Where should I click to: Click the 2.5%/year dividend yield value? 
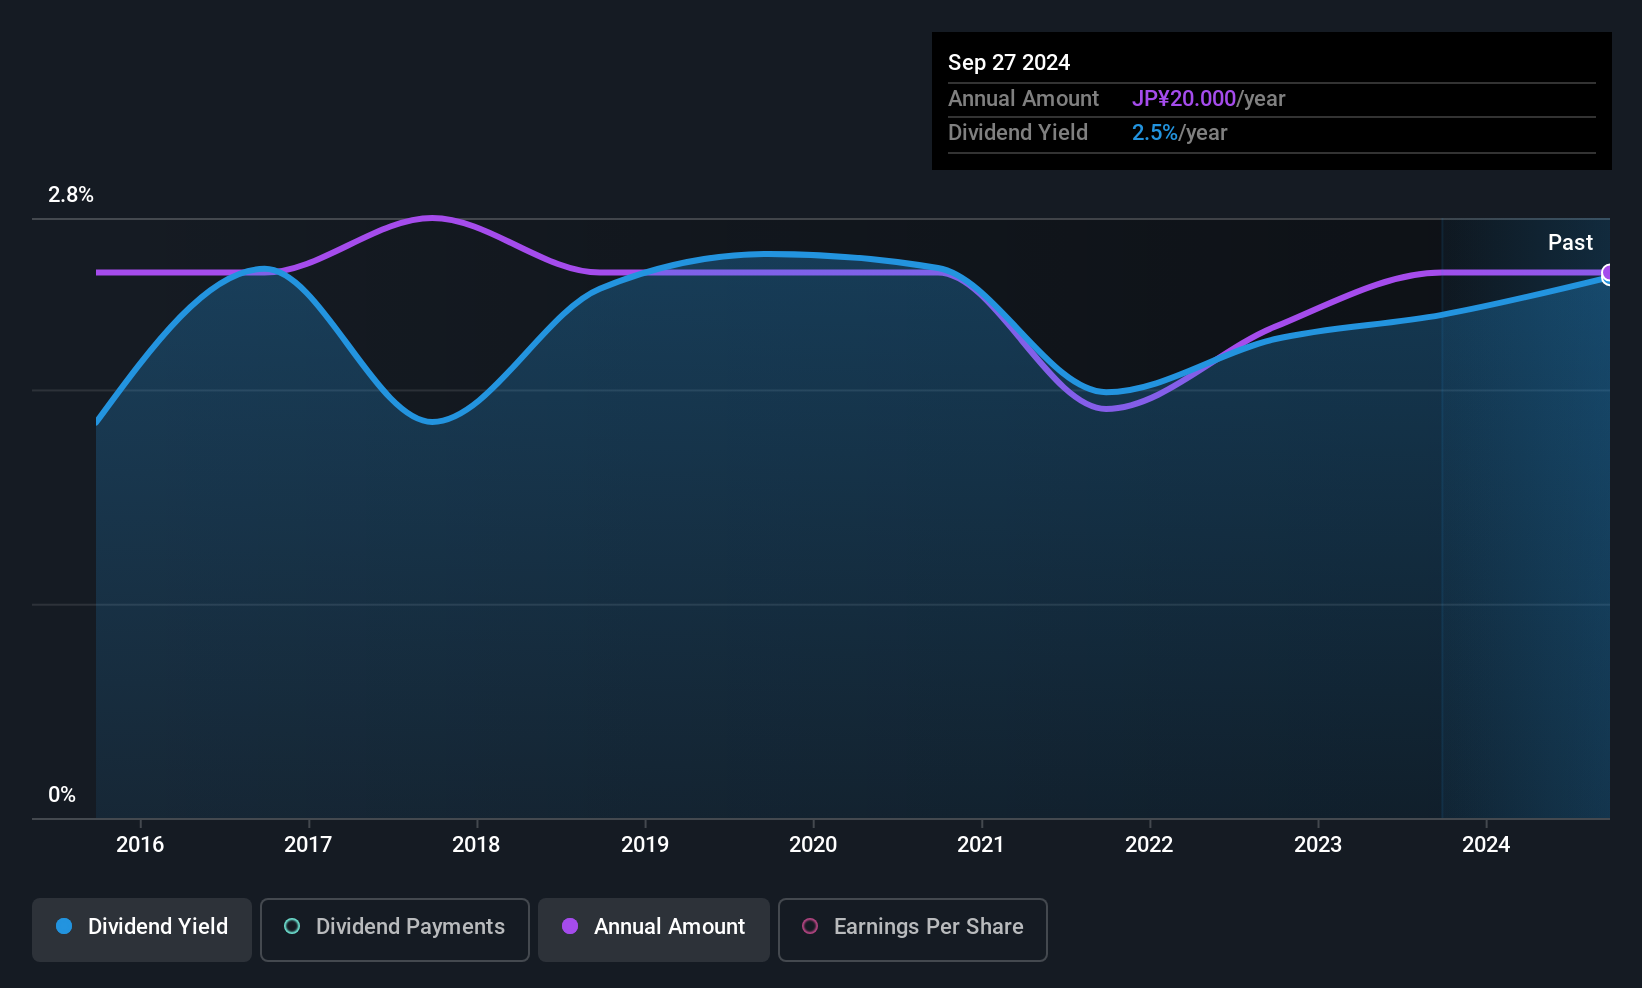pos(1179,133)
